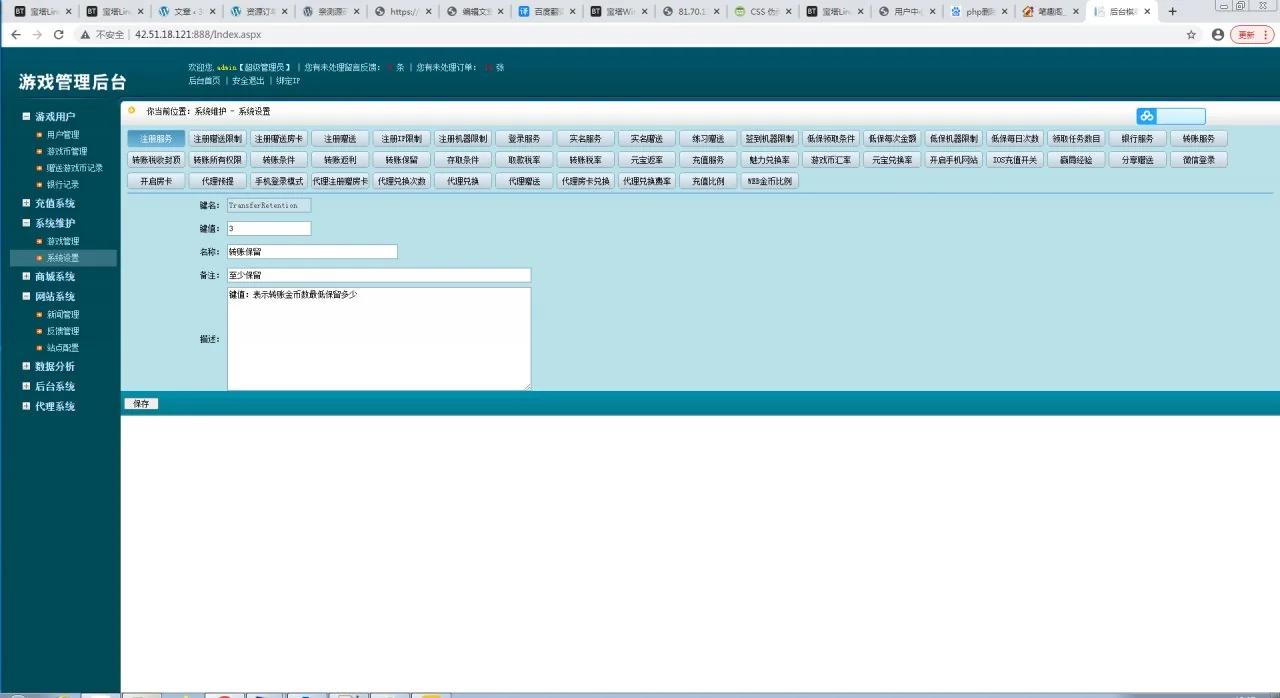
Task: Click the 不安全 site security warning icon
Action: [x=86, y=34]
